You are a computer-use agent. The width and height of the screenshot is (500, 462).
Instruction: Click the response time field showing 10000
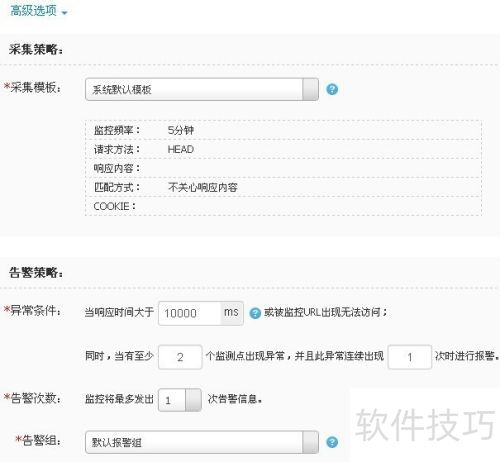pos(189,313)
